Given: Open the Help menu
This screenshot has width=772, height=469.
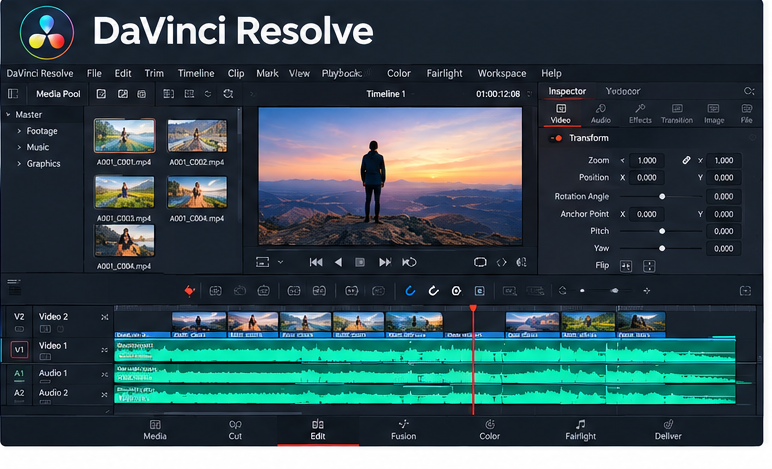Looking at the screenshot, I should click(551, 73).
